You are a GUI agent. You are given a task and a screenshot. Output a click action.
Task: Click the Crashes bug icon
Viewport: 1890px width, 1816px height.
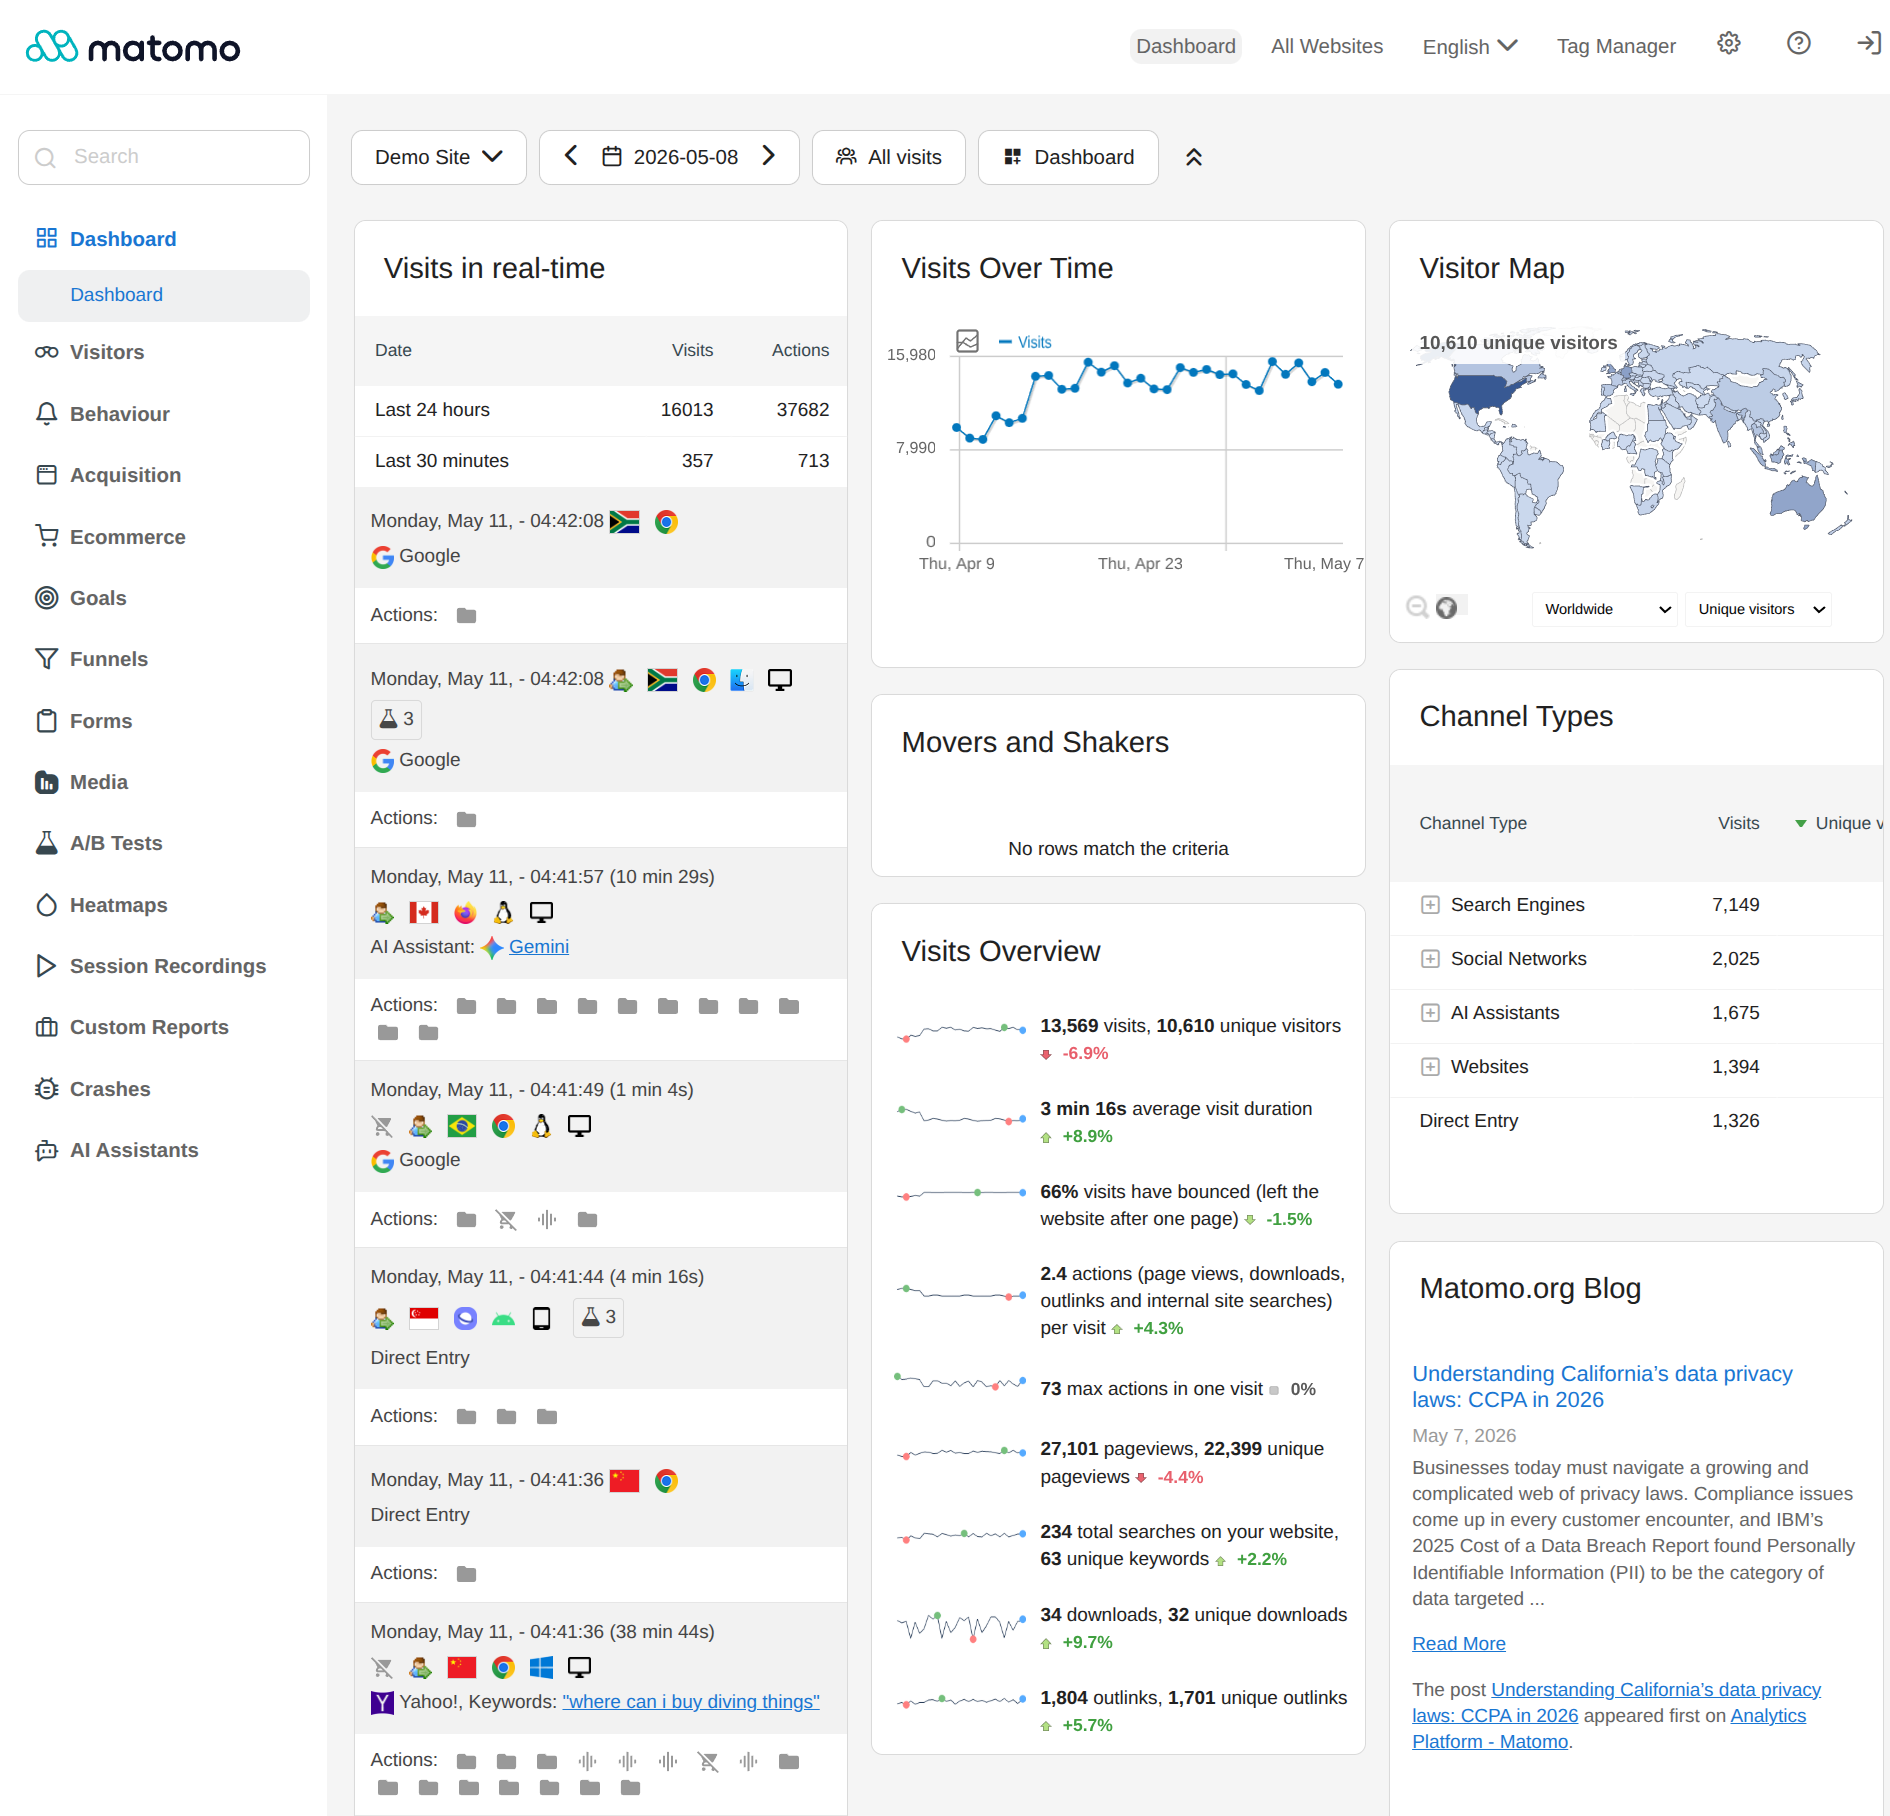pyautogui.click(x=47, y=1089)
